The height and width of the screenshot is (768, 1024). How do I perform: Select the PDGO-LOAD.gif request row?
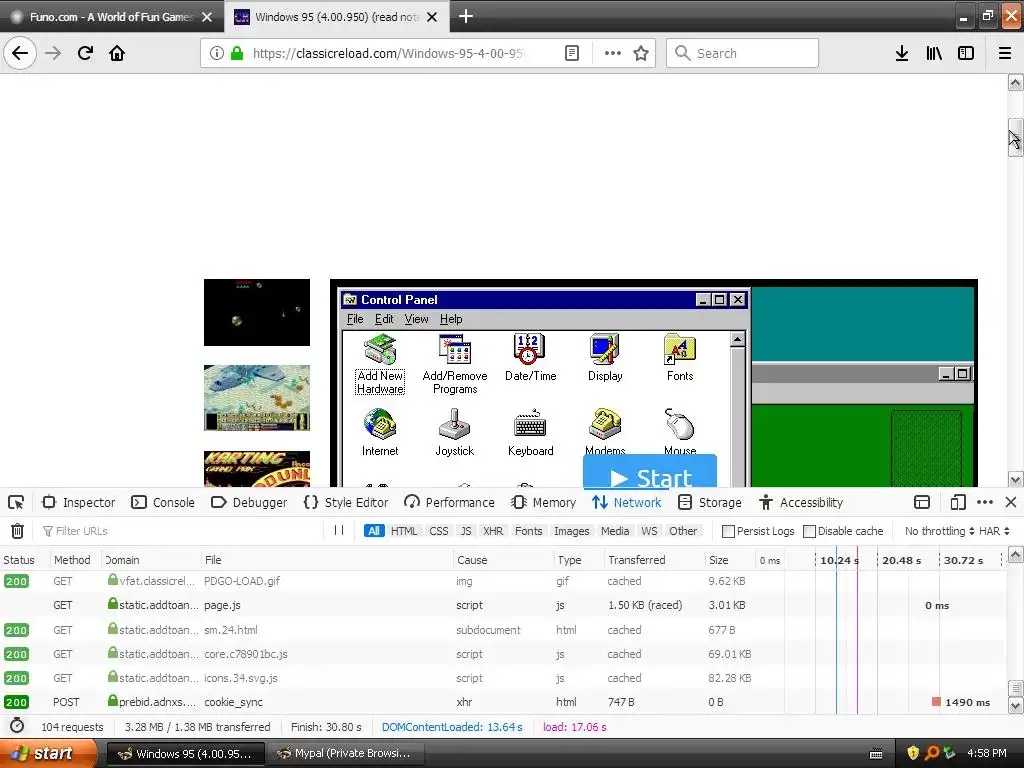pos(503,581)
